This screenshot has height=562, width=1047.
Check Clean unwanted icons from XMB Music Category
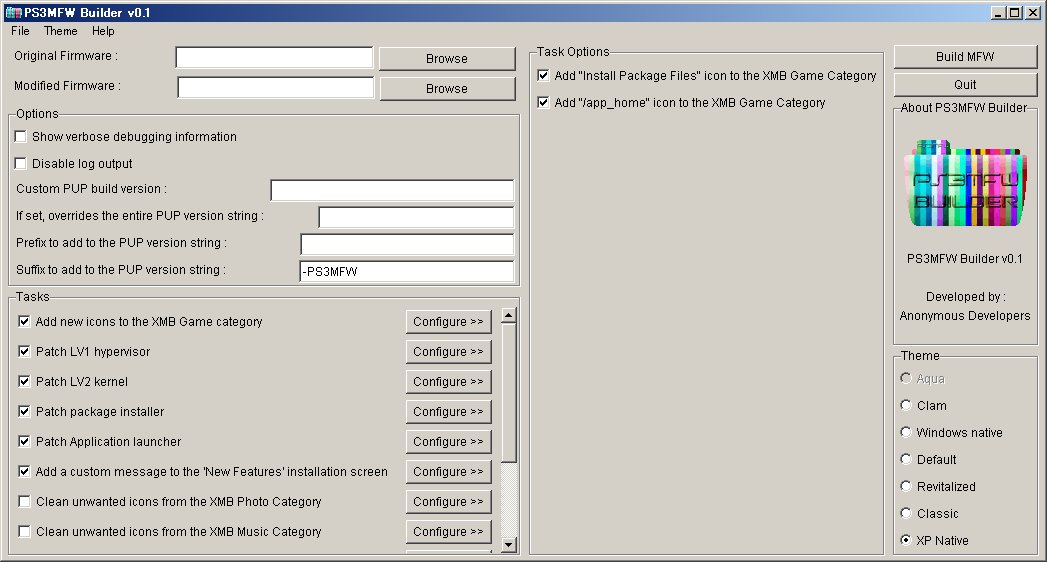pyautogui.click(x=24, y=532)
